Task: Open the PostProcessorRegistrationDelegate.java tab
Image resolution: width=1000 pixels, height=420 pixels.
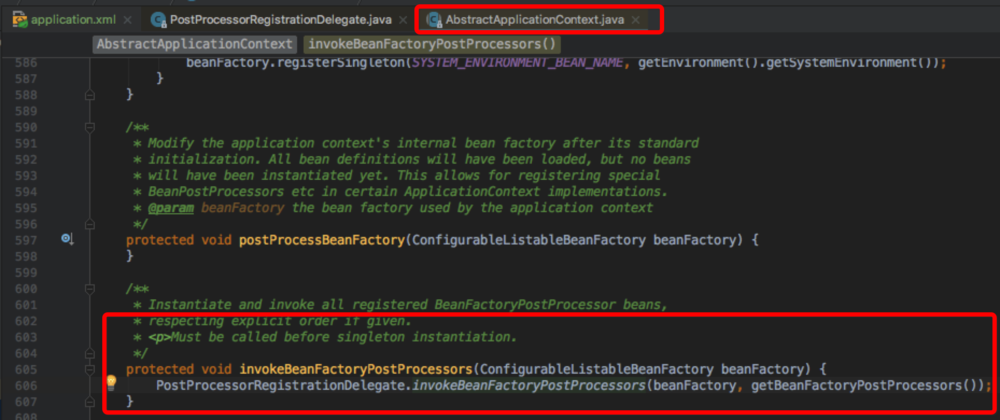Action: pyautogui.click(x=281, y=20)
